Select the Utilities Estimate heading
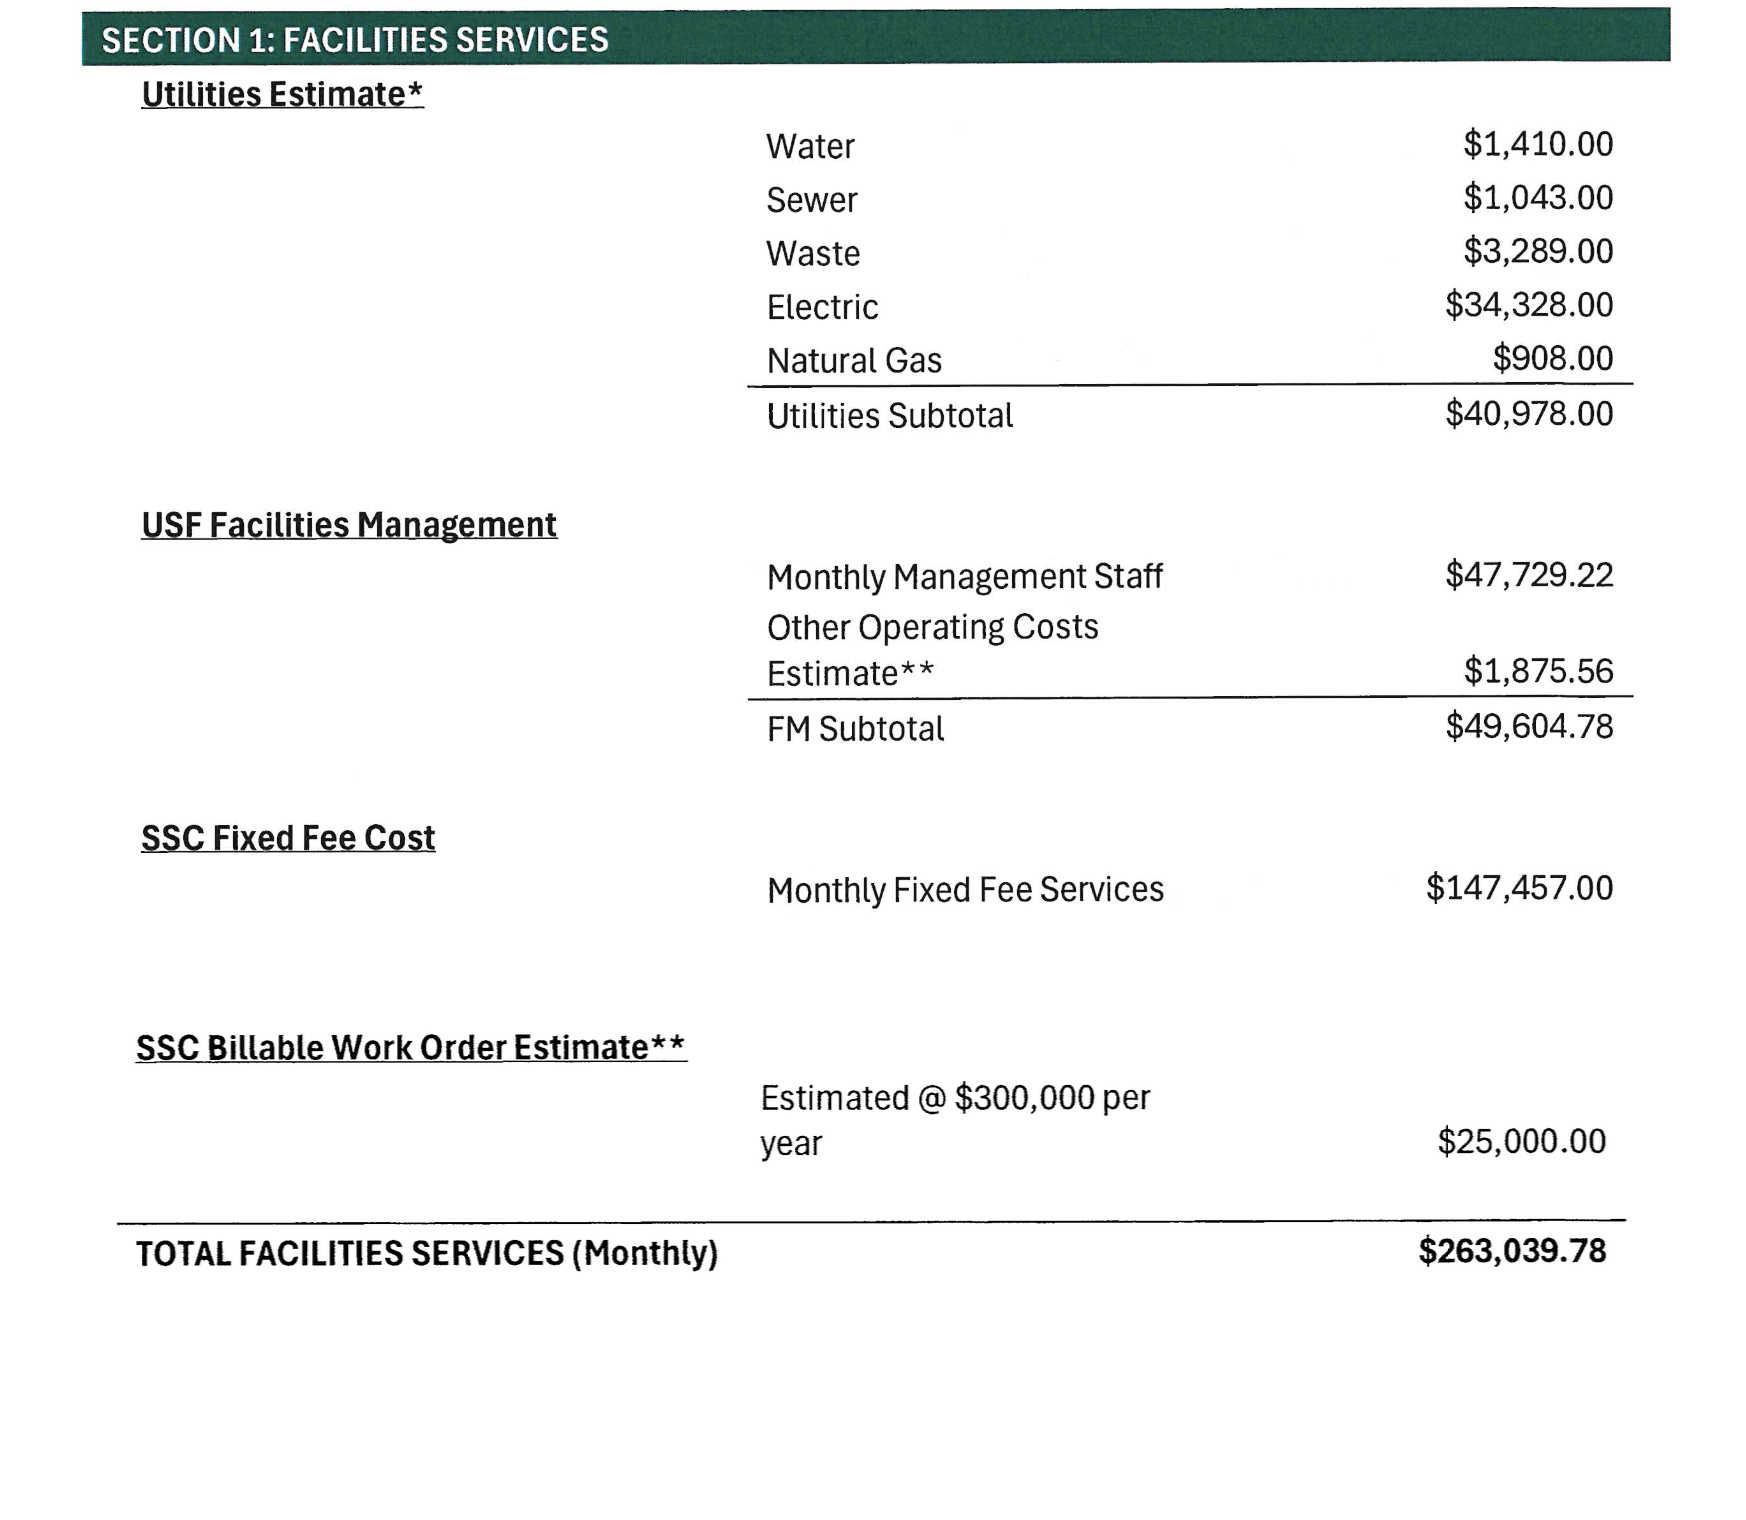Image resolution: width=1746 pixels, height=1520 pixels. pos(282,94)
